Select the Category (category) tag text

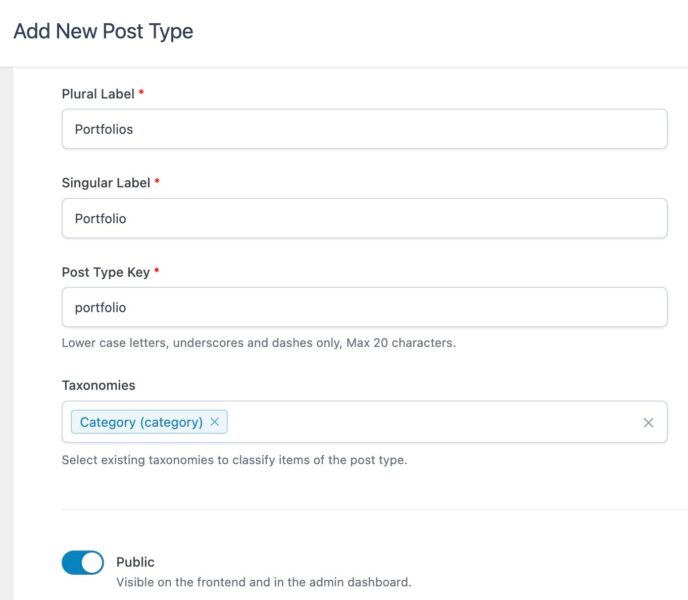click(141, 422)
